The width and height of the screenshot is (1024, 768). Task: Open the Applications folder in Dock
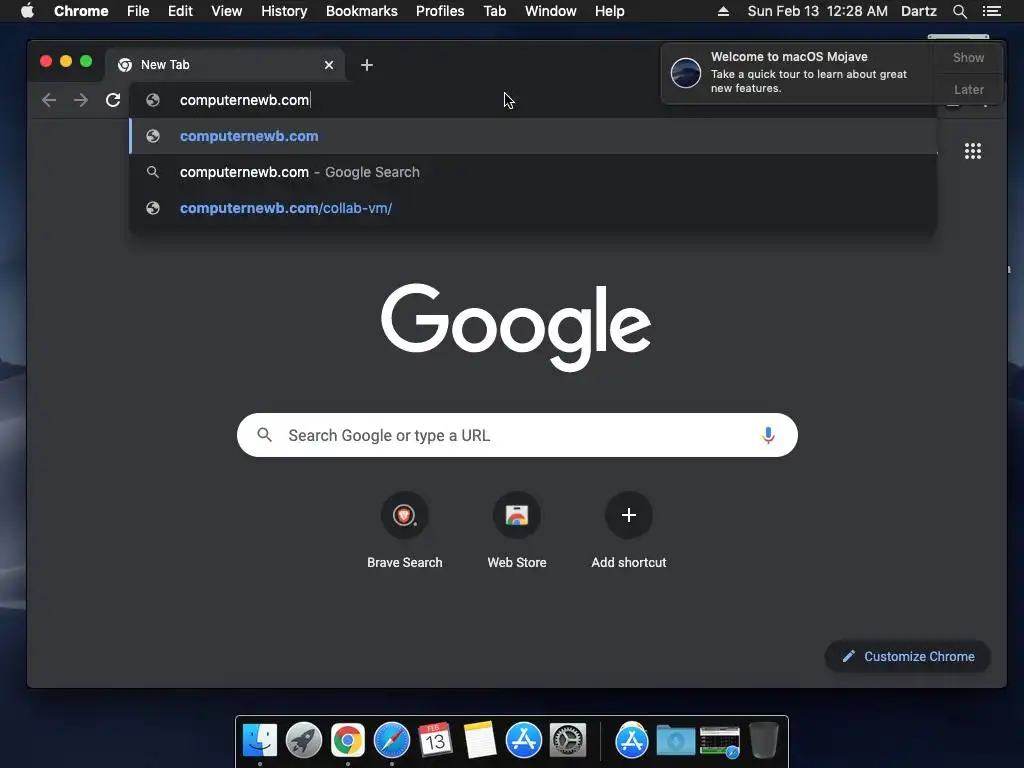[x=632, y=741]
